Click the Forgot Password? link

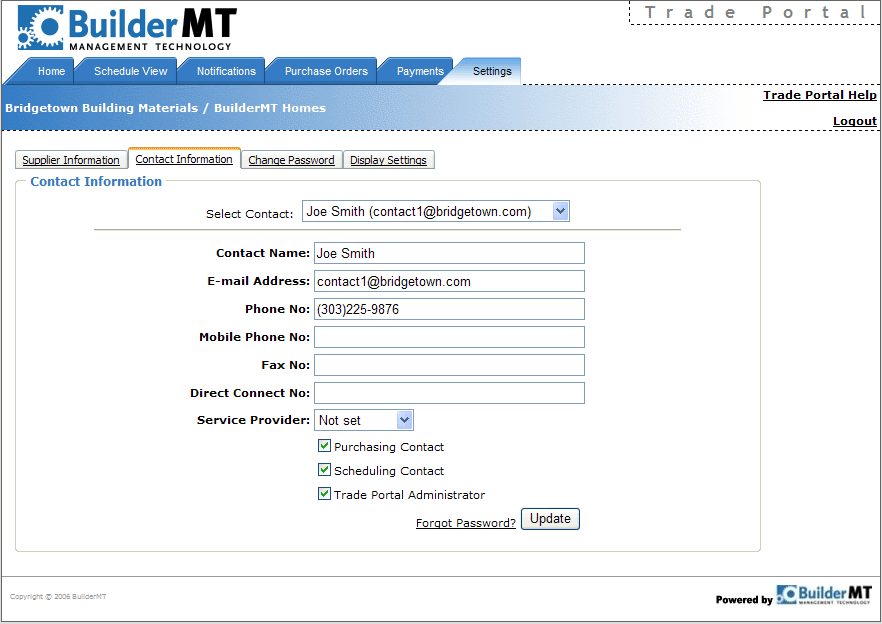tap(466, 523)
